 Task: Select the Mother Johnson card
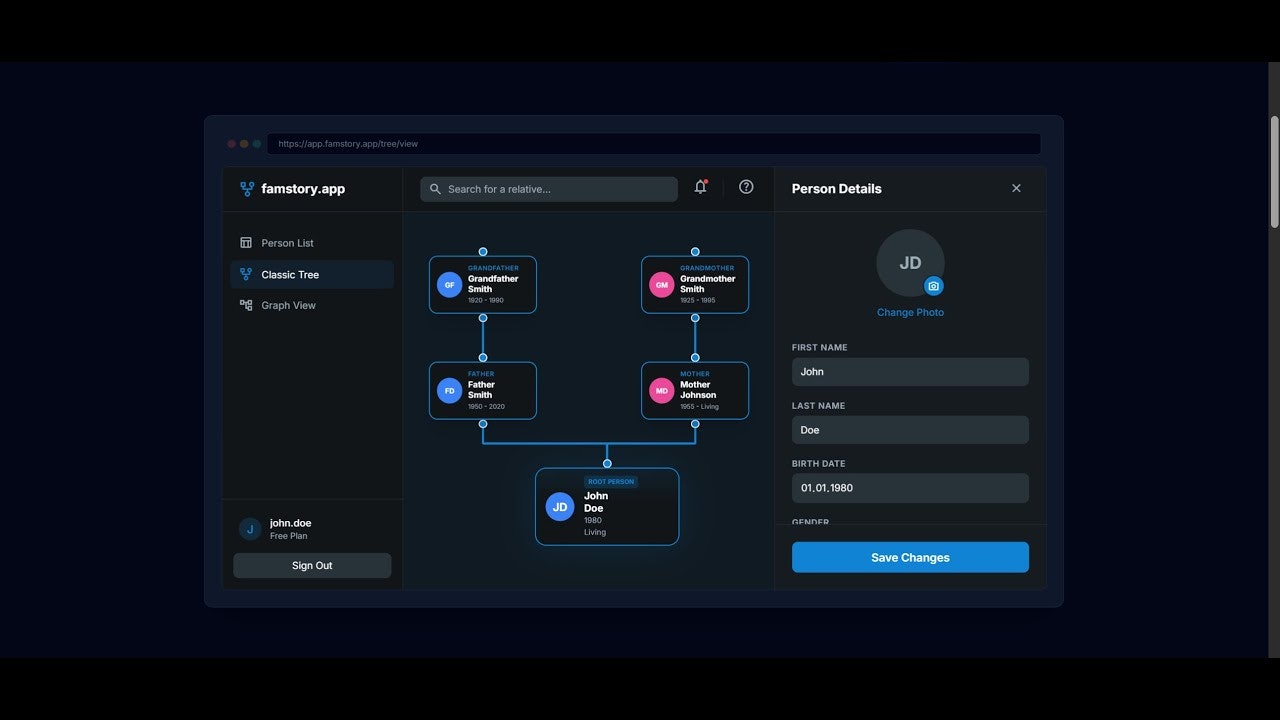coord(695,390)
